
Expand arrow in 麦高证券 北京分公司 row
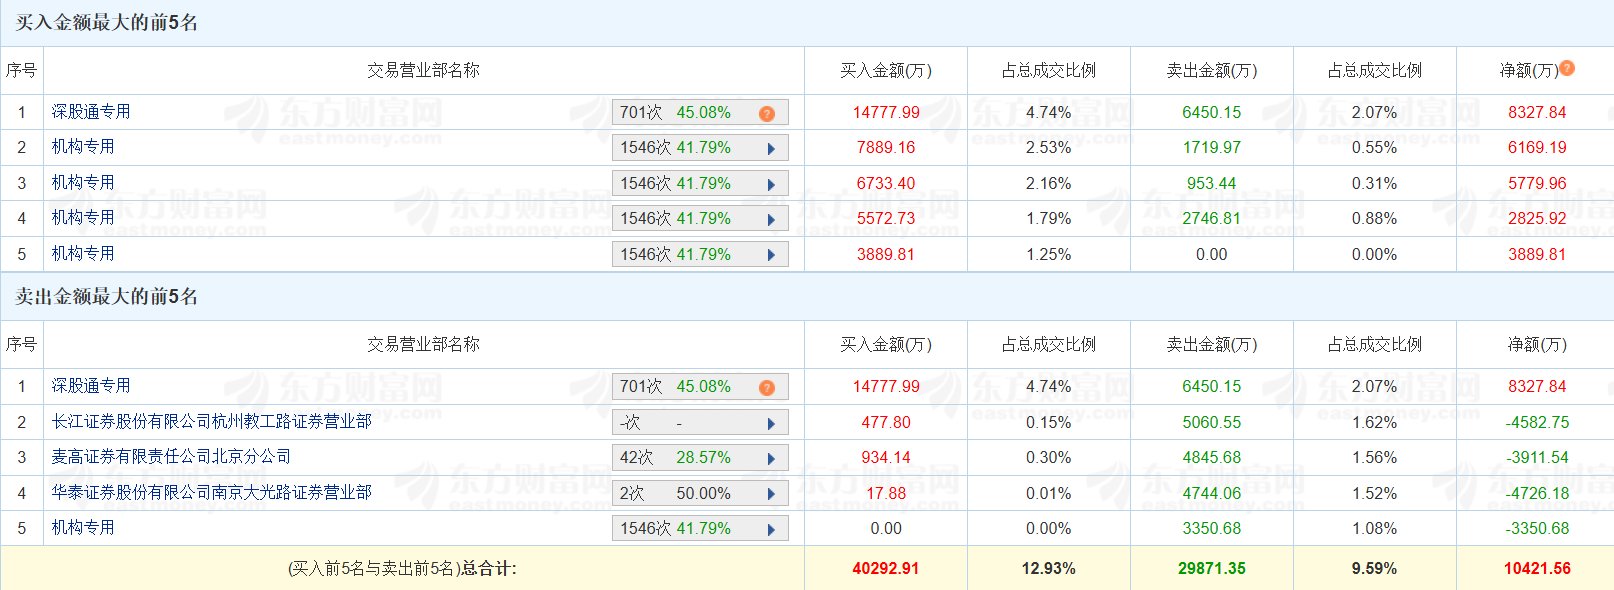771,459
